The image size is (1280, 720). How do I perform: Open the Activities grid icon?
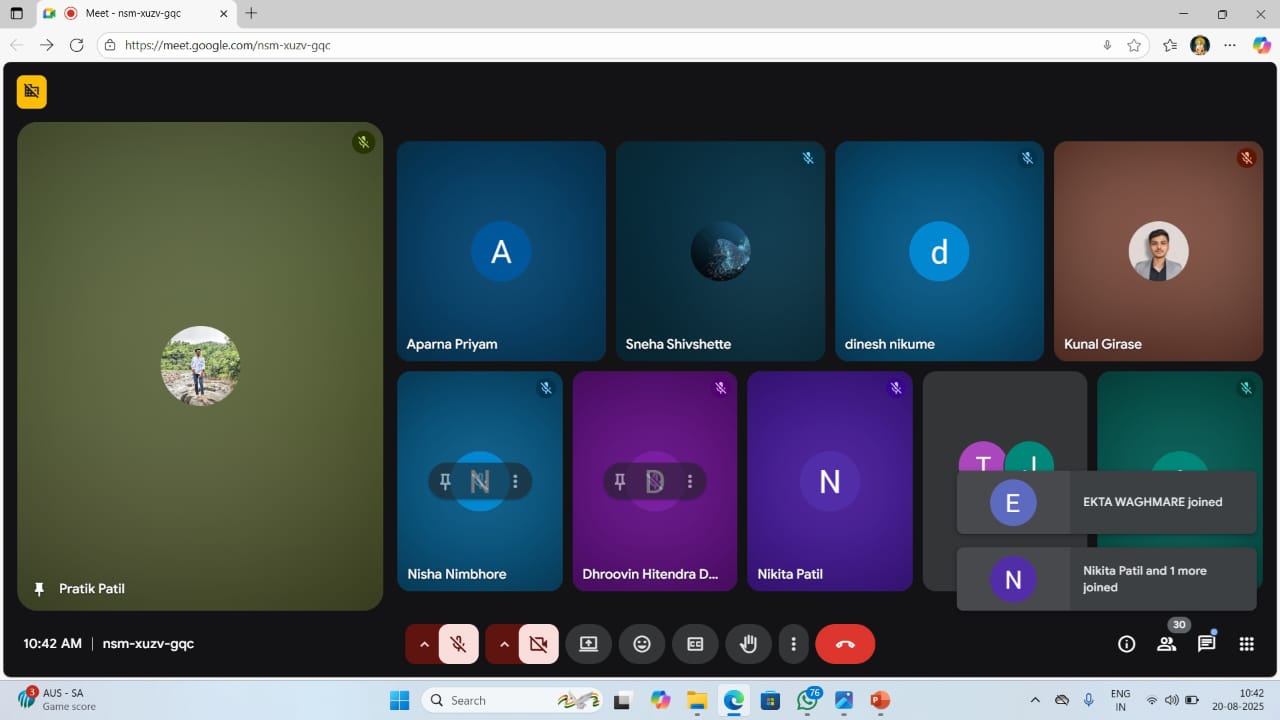pyautogui.click(x=1246, y=644)
